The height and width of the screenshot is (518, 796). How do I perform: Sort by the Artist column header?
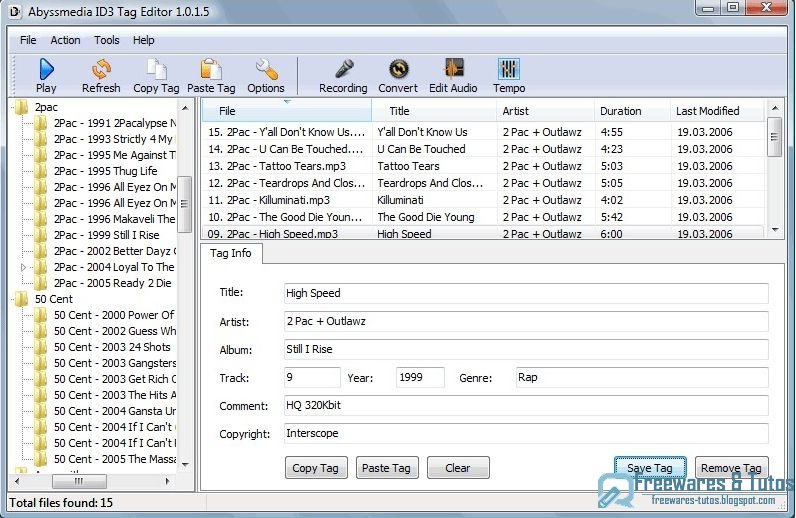point(545,111)
